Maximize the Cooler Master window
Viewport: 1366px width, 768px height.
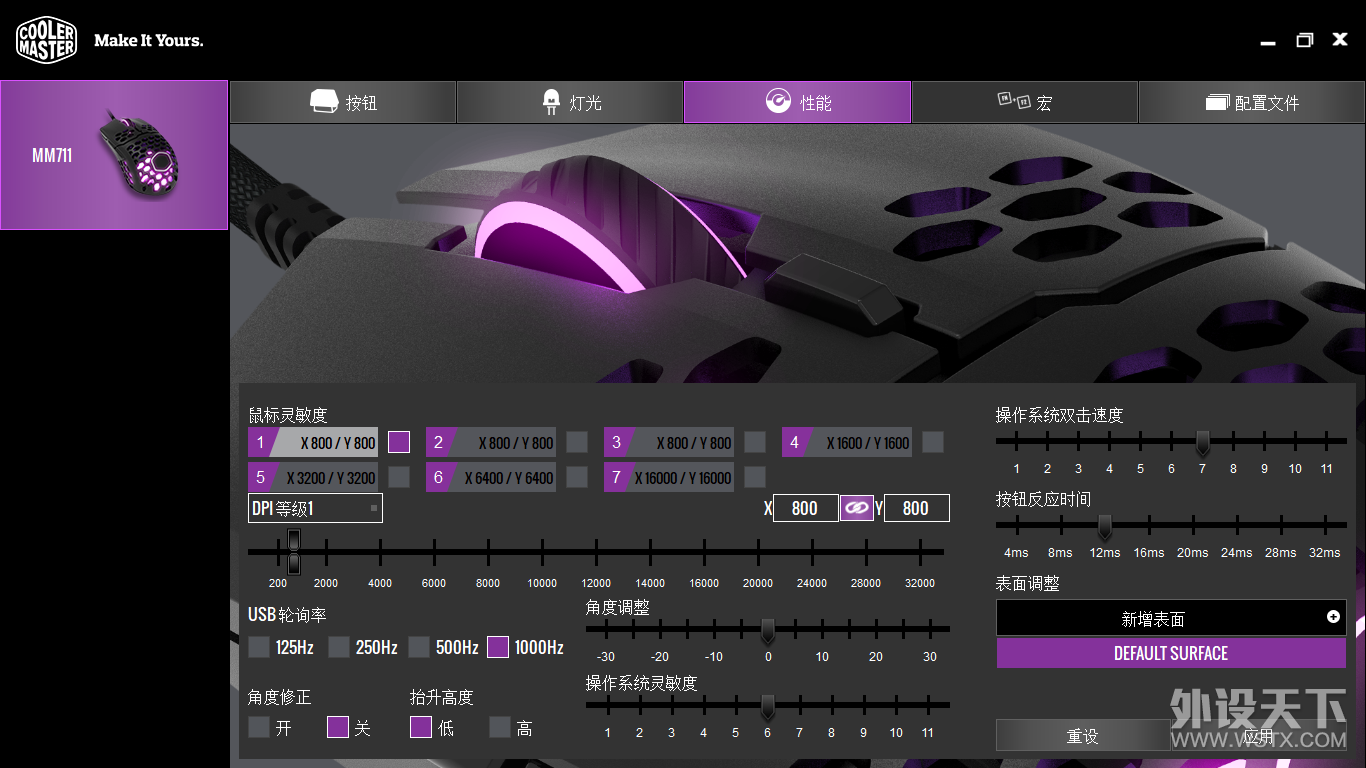pos(1304,40)
